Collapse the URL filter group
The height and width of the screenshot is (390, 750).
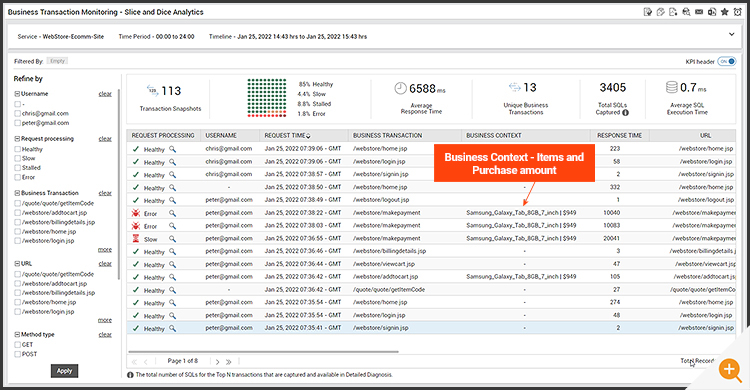click(x=17, y=264)
